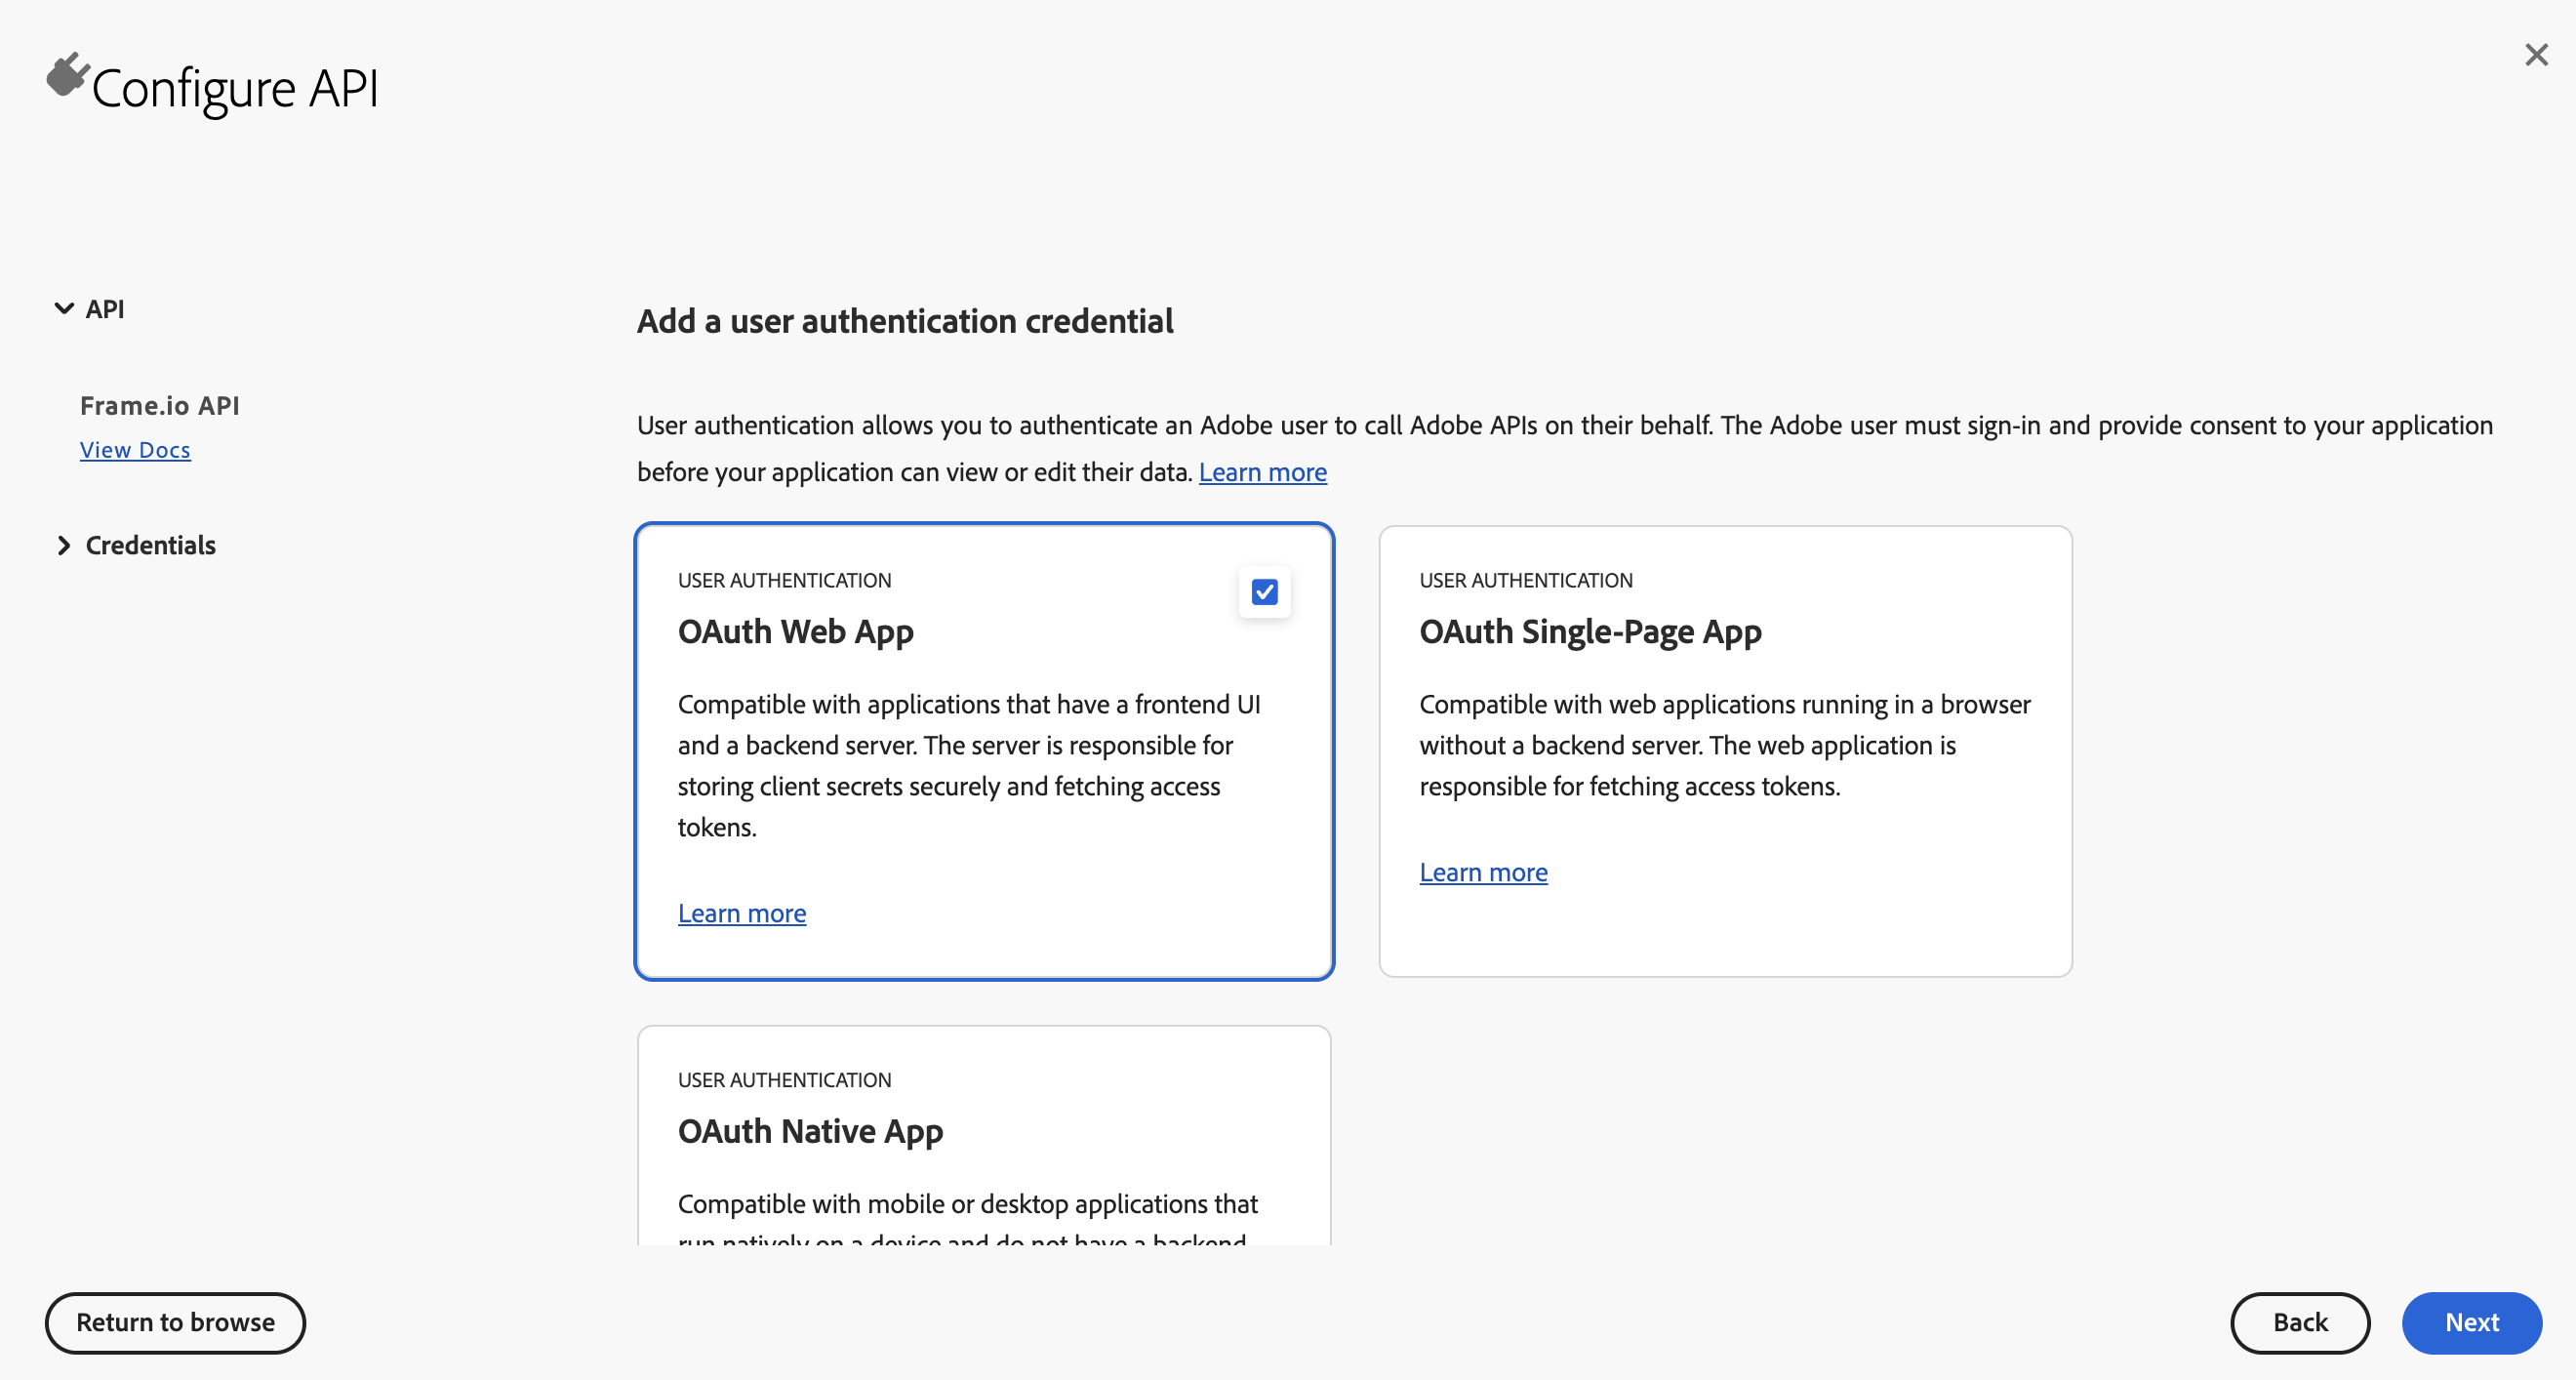Open Learn more in the intro paragraph

tap(1262, 472)
